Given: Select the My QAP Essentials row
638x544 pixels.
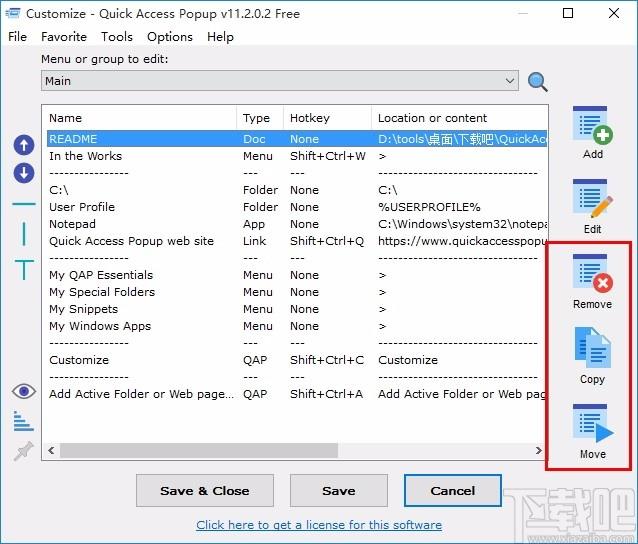Looking at the screenshot, I should pyautogui.click(x=297, y=275).
